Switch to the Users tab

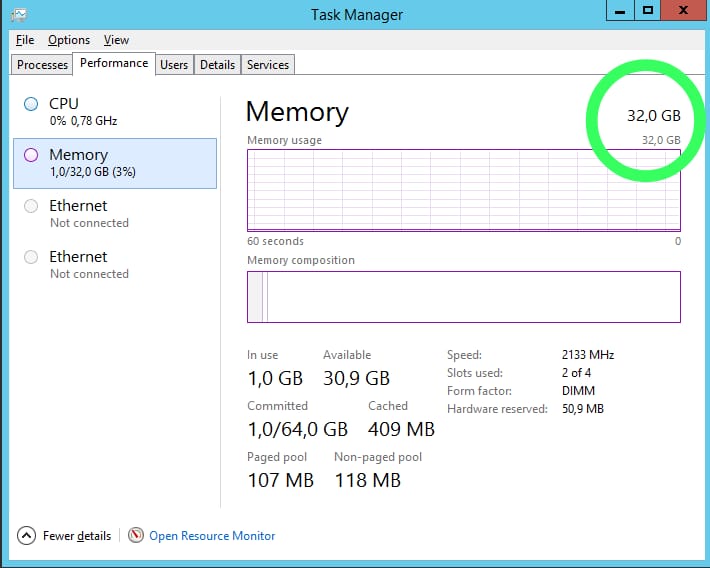coord(174,65)
